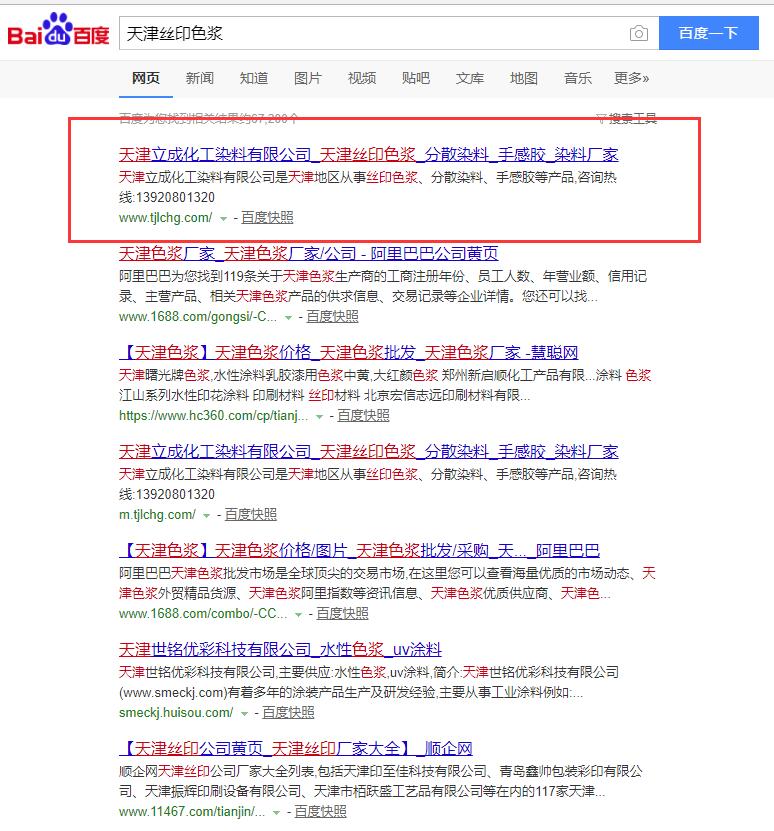Go to the 贴吧 tab
774x831 pixels.
point(416,78)
